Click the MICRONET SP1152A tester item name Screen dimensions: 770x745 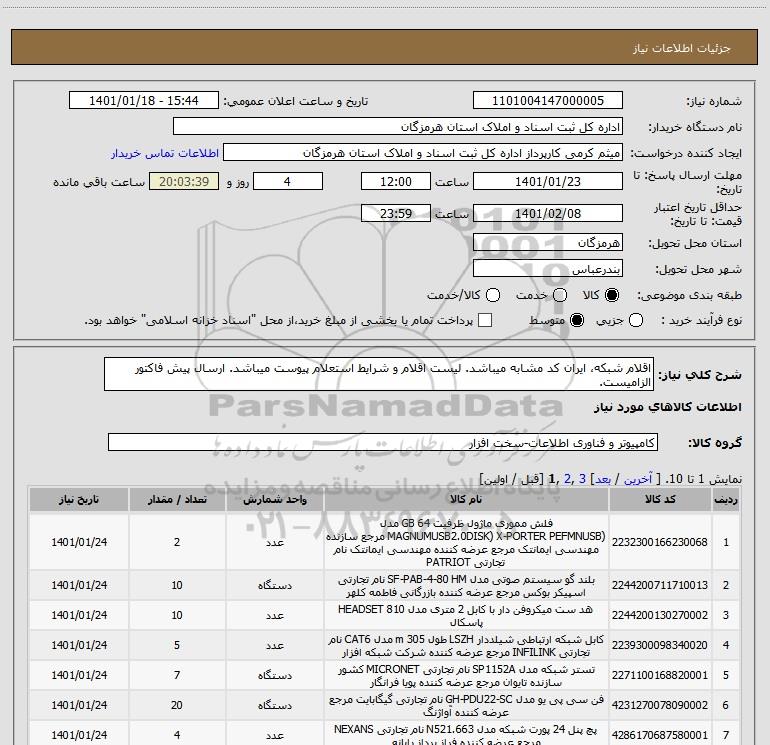point(466,676)
